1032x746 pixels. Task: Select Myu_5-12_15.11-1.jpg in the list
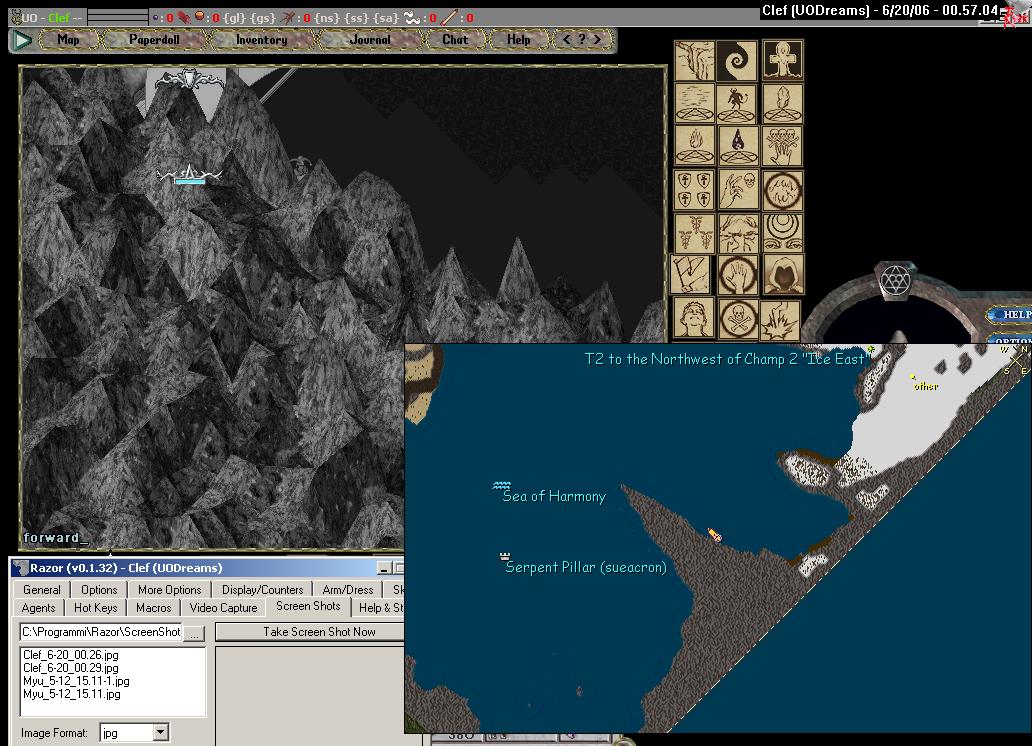[x=76, y=681]
